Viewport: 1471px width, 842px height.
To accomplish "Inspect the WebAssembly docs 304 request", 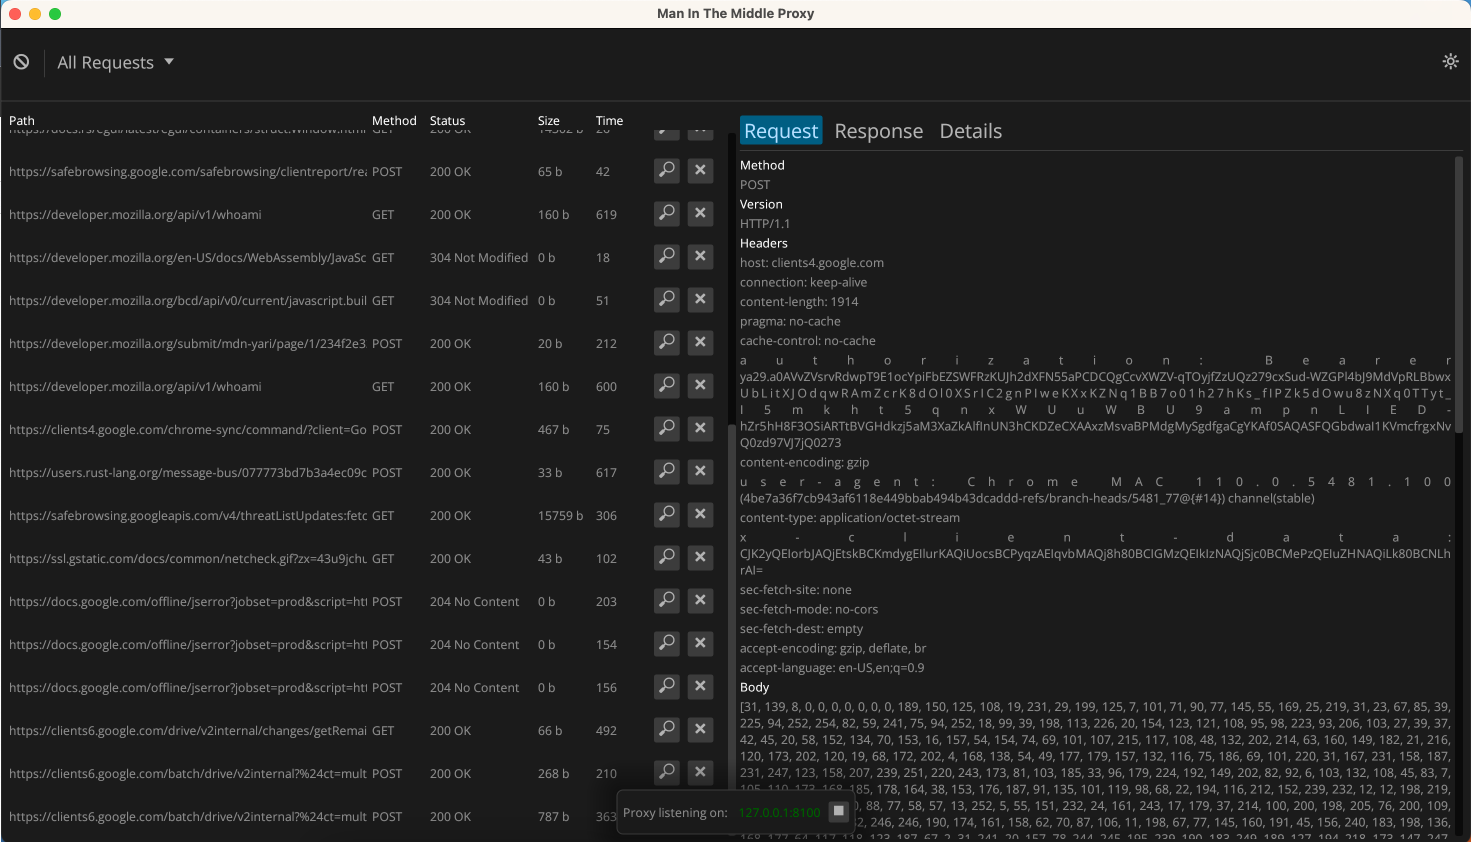I will point(667,257).
